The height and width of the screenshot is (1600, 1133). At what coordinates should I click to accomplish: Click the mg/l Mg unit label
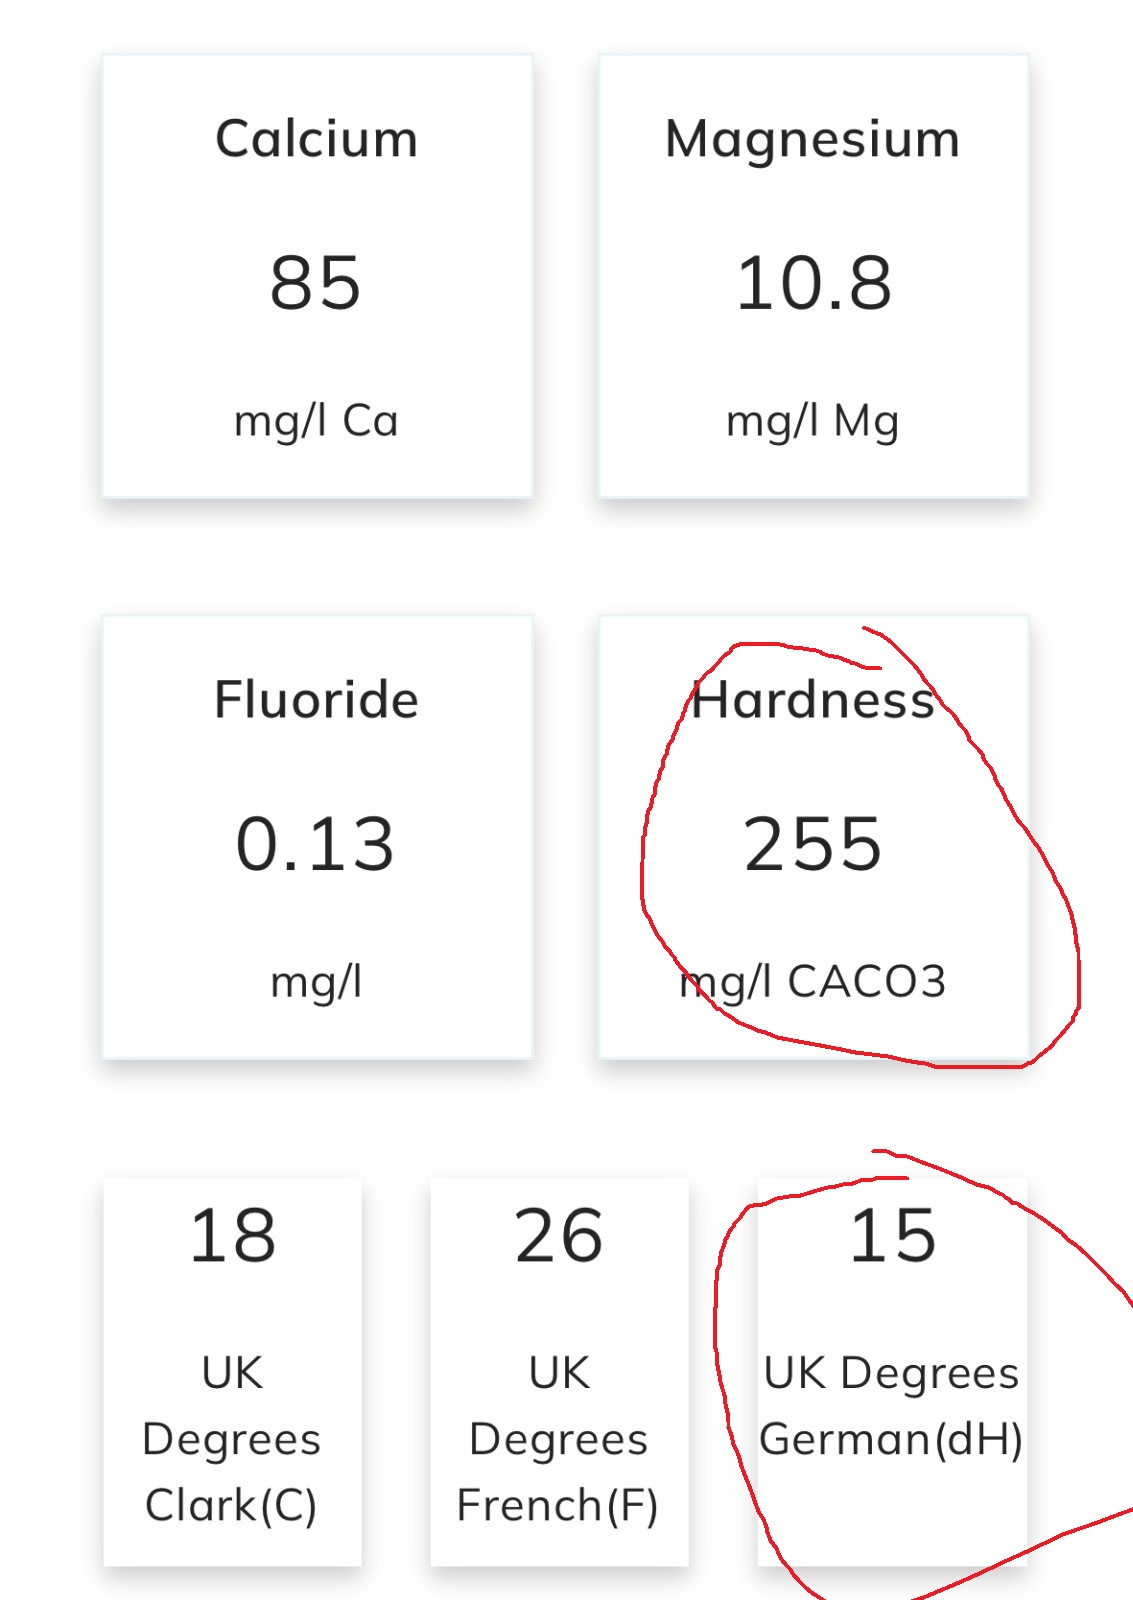click(812, 421)
